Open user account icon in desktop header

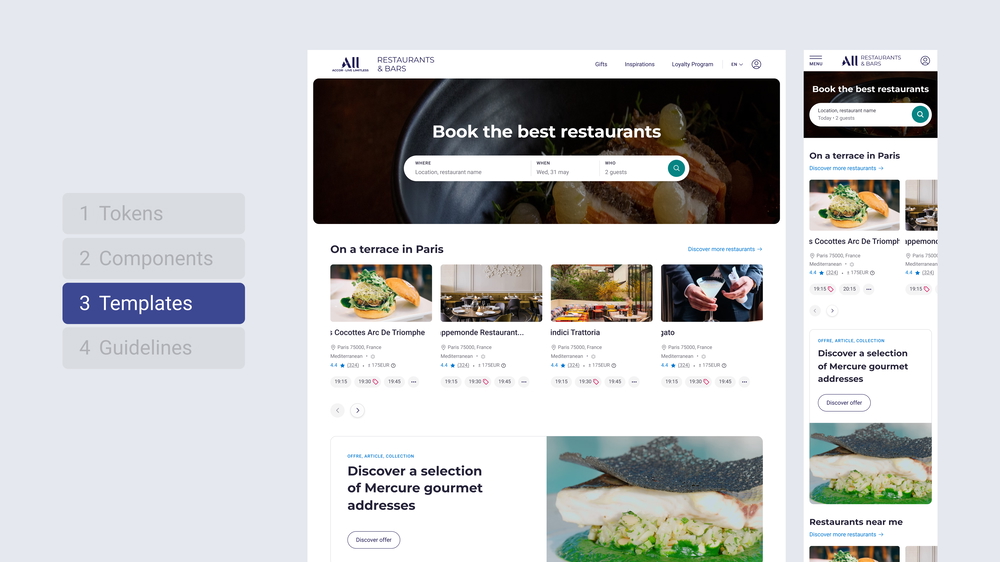pos(756,64)
